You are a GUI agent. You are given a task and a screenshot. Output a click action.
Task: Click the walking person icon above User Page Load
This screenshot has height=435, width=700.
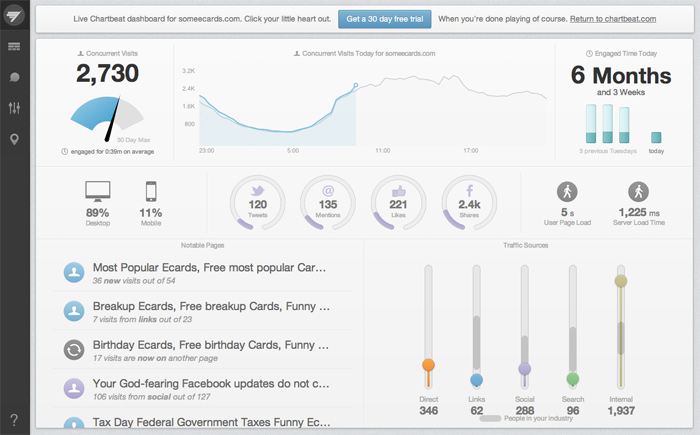coord(567,192)
